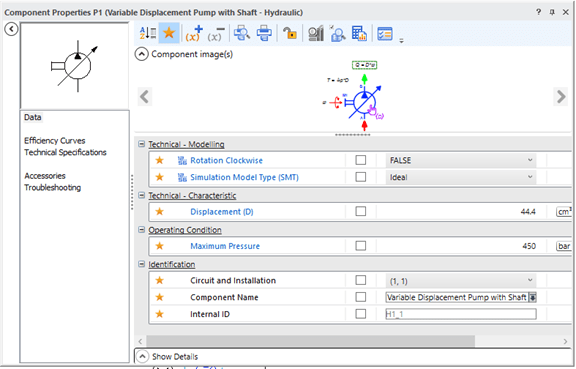Click the Displacement (D) property link
The width and height of the screenshot is (576, 369).
[x=222, y=212]
